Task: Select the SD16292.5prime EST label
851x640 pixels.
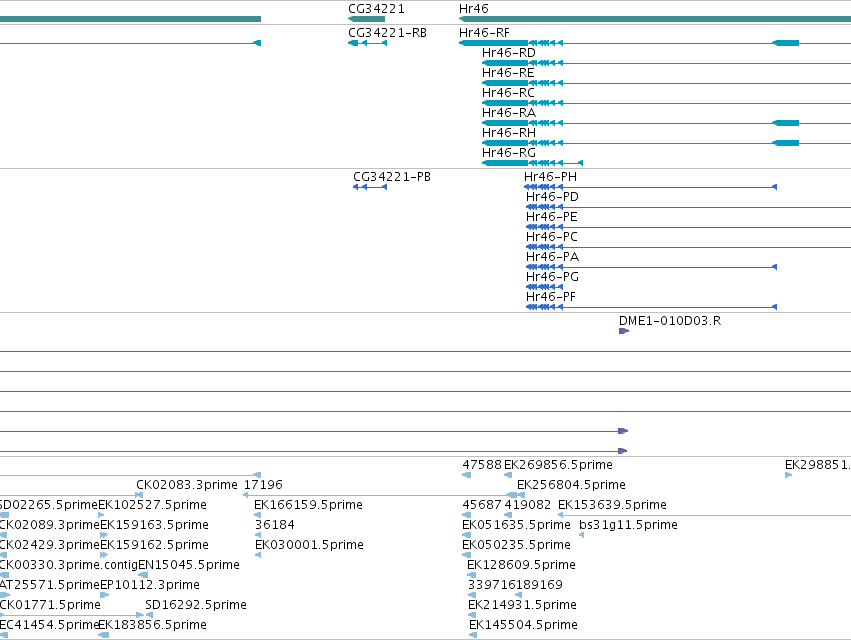Action: (x=196, y=605)
